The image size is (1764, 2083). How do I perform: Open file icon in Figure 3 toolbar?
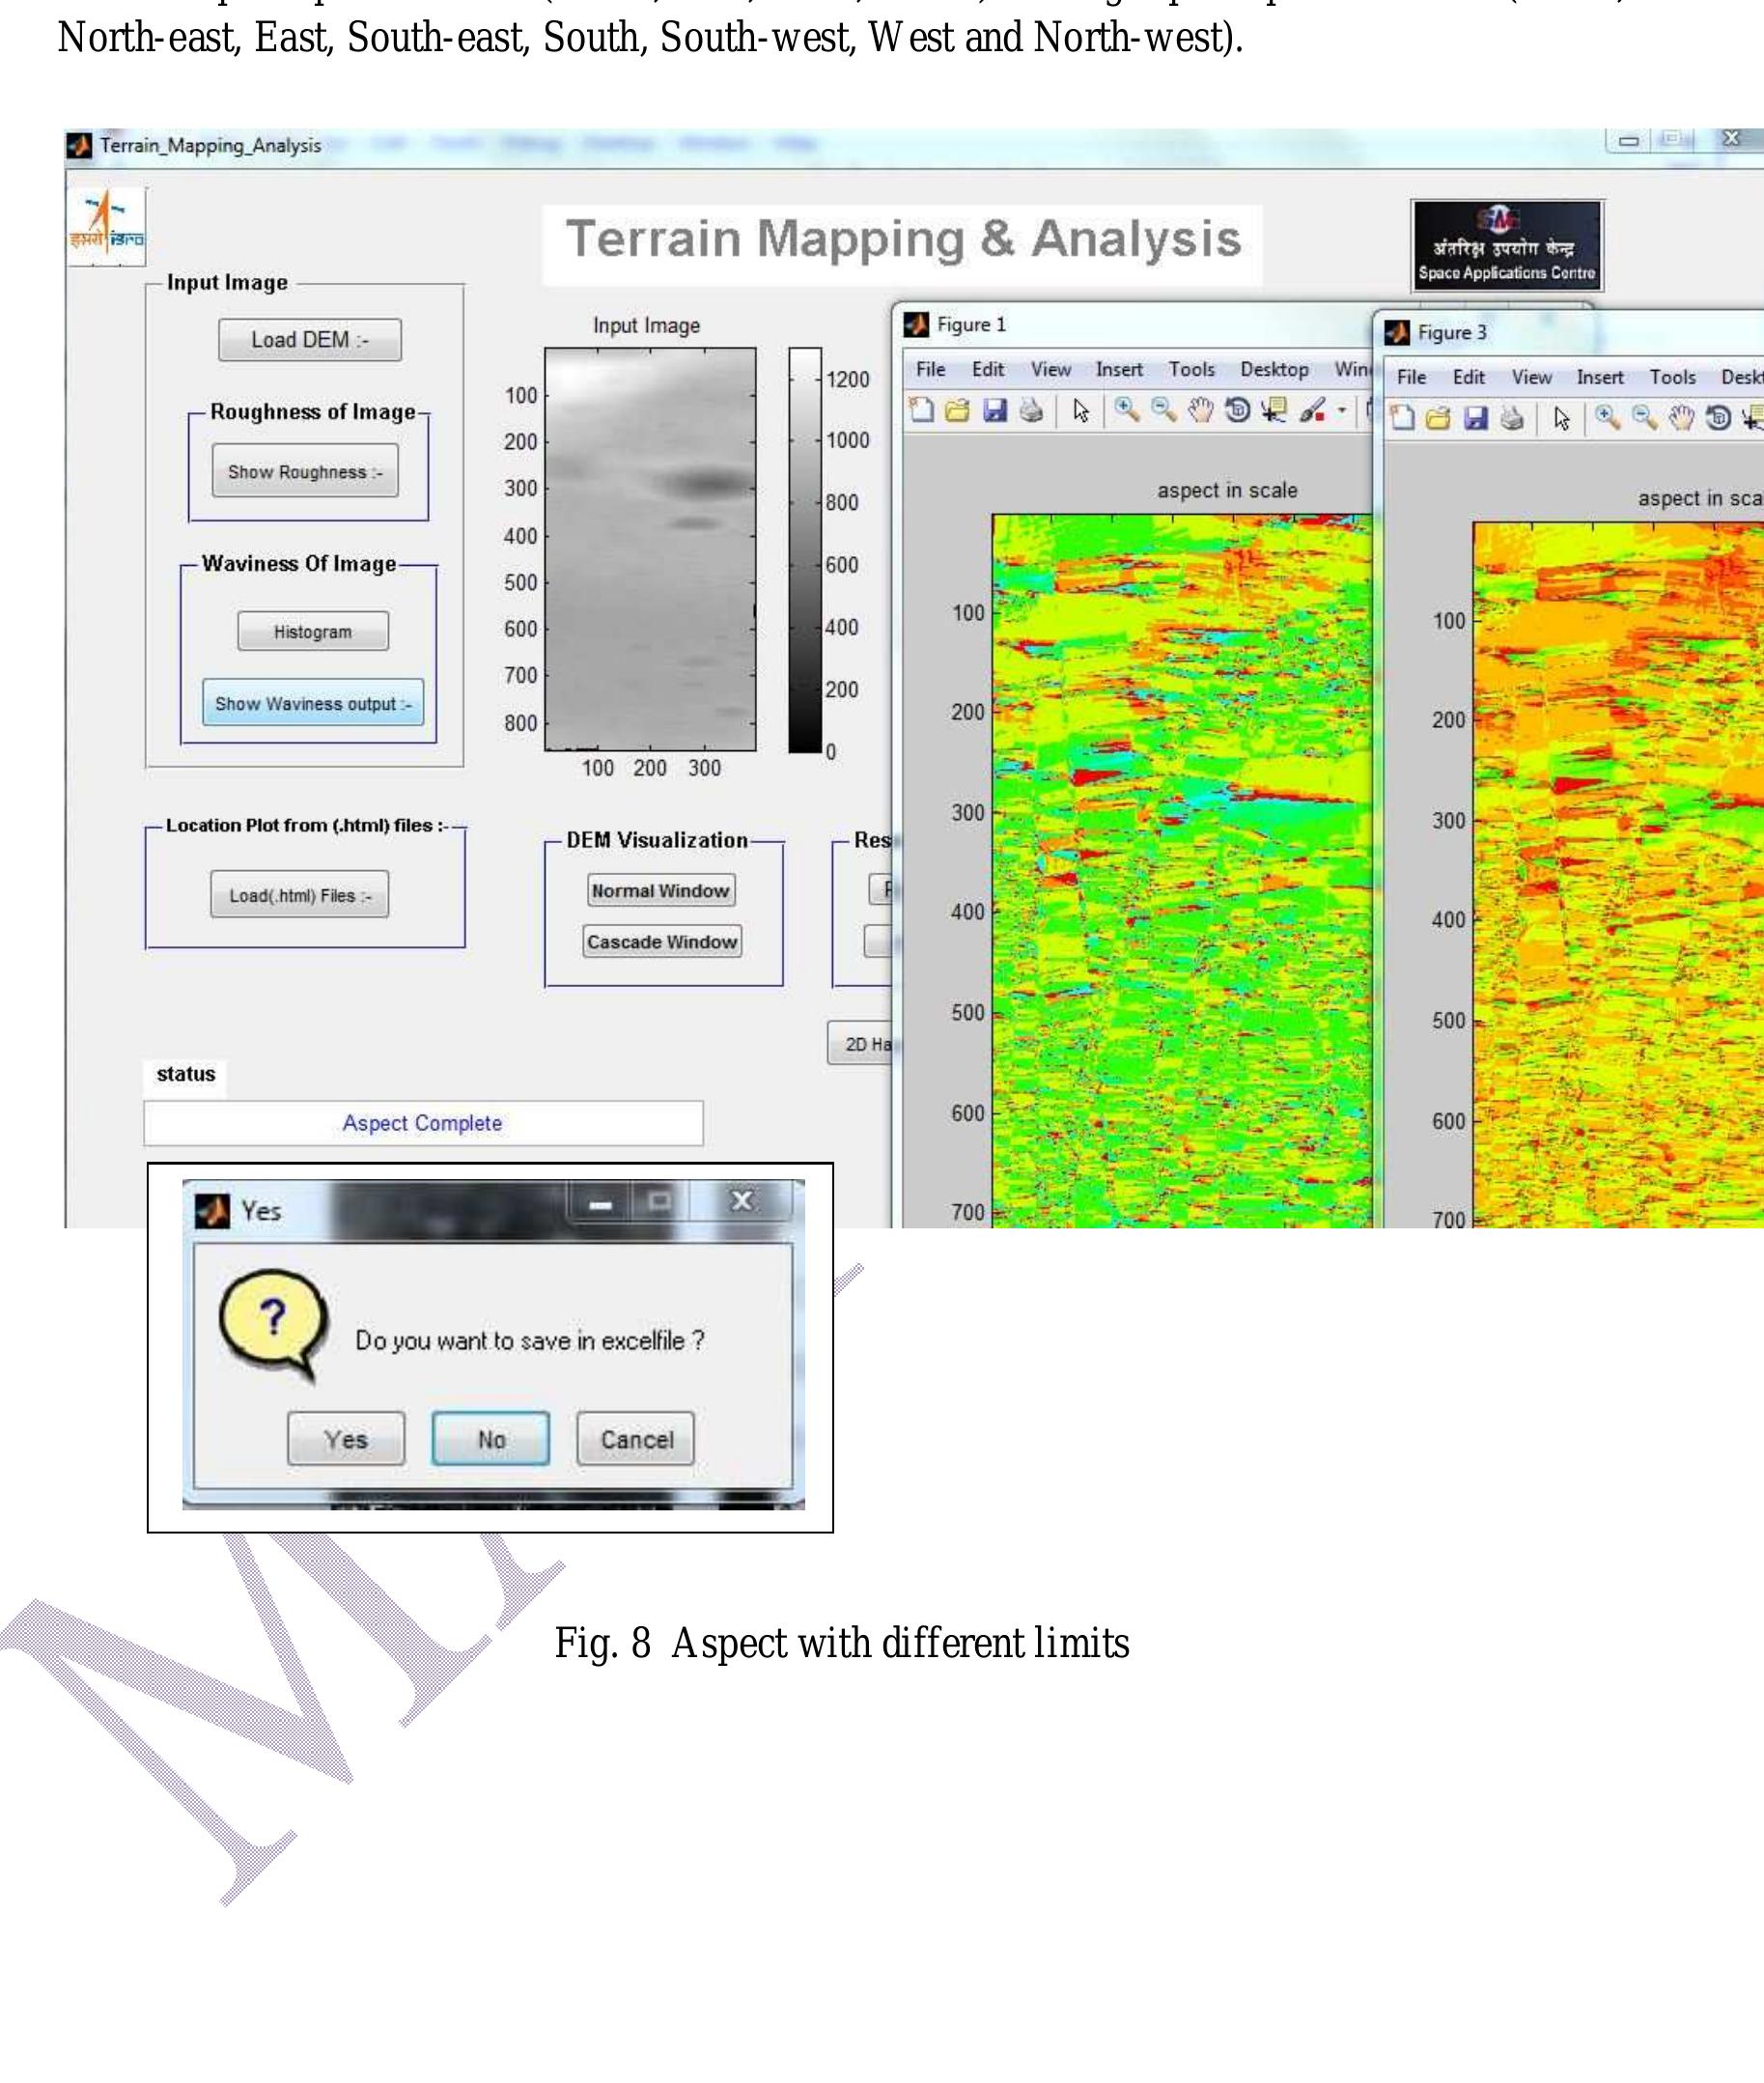1438,418
